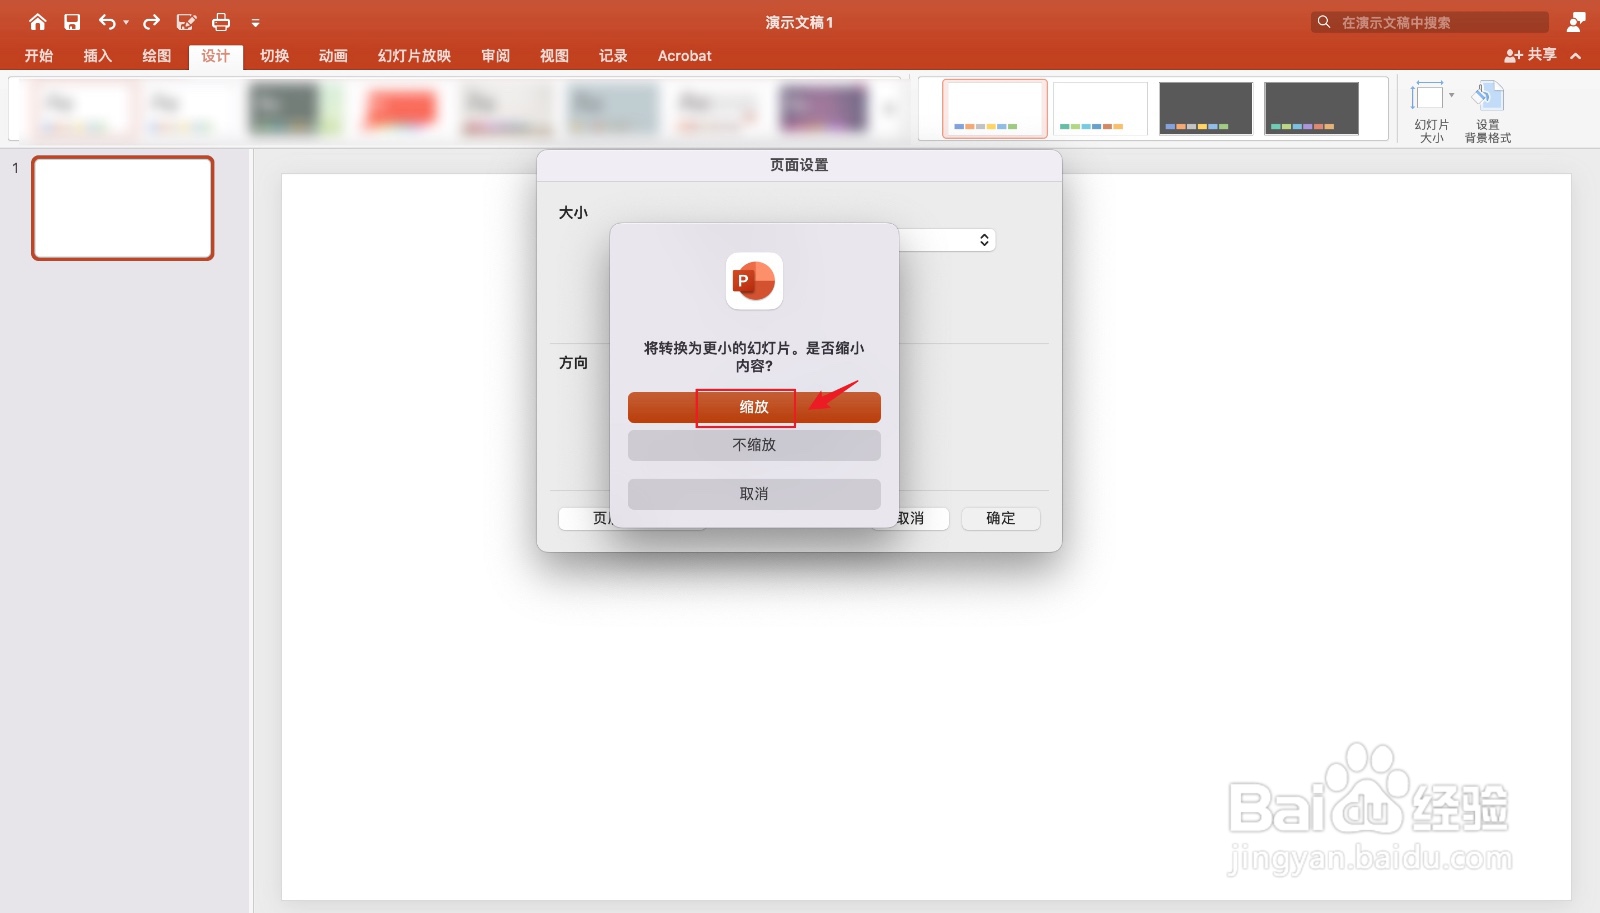Open the 幻灯片大小 slide size menu

pyautogui.click(x=1432, y=111)
